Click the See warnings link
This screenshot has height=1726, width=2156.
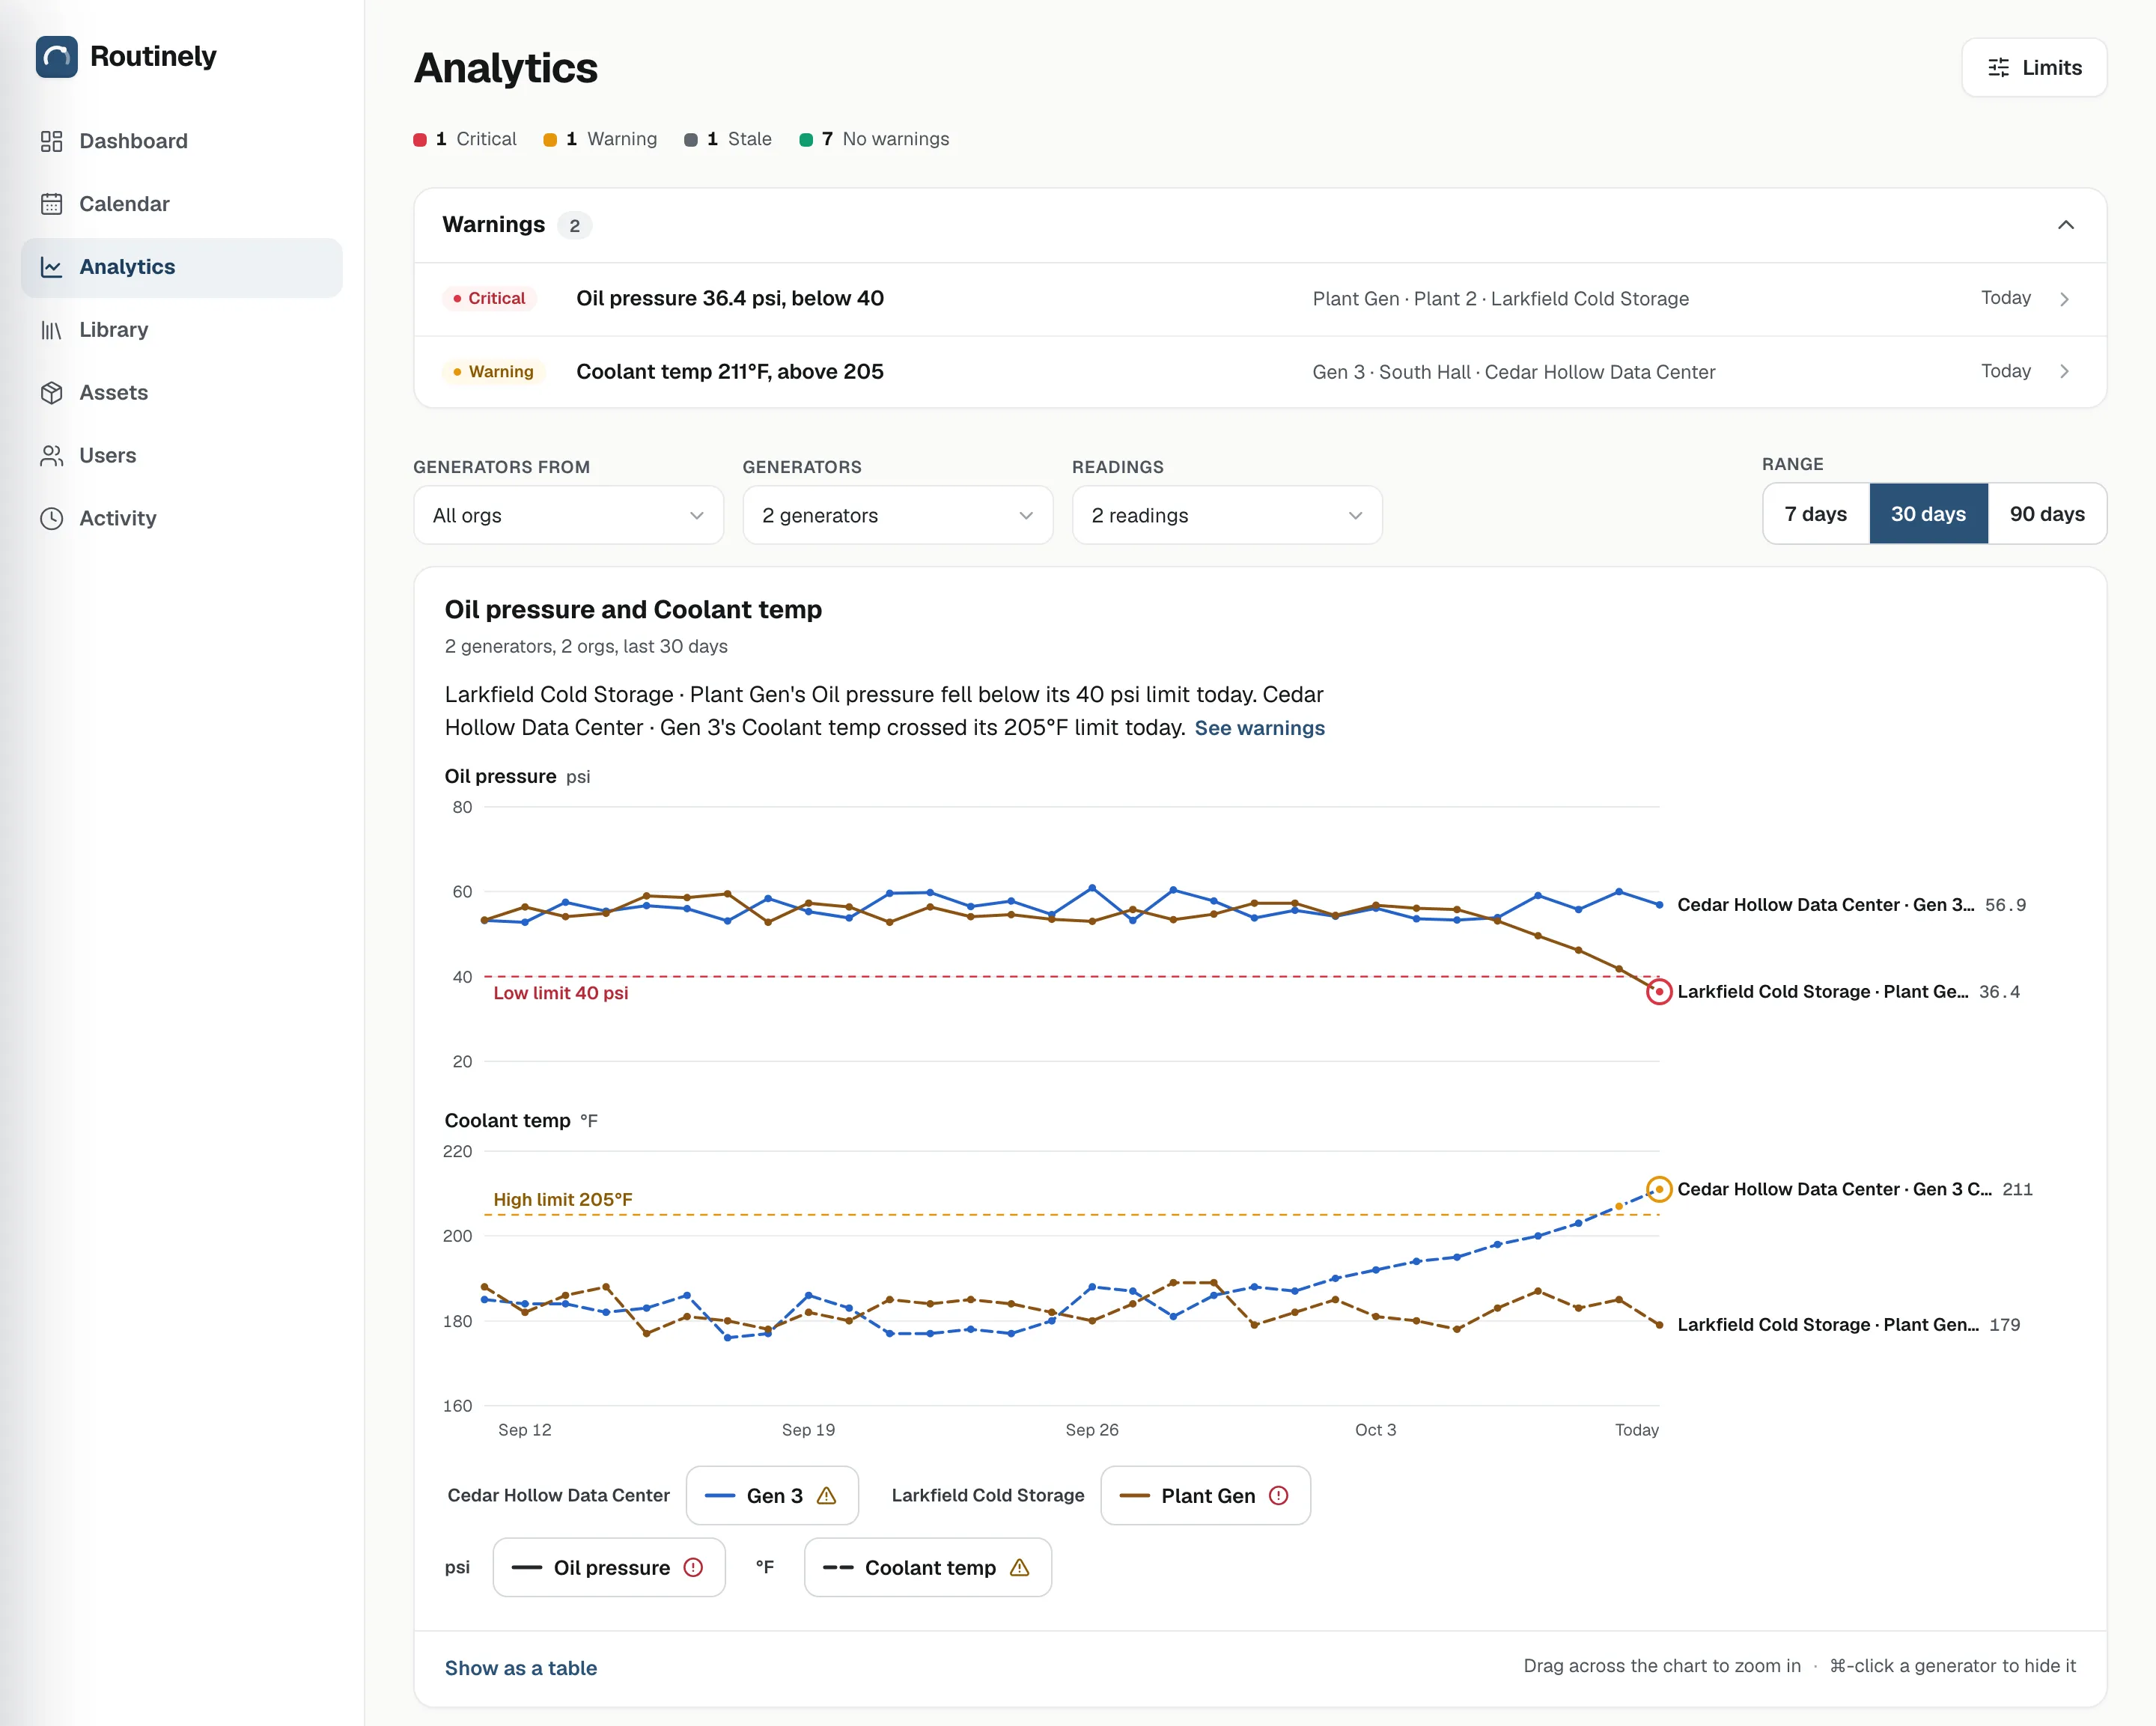[x=1259, y=728]
